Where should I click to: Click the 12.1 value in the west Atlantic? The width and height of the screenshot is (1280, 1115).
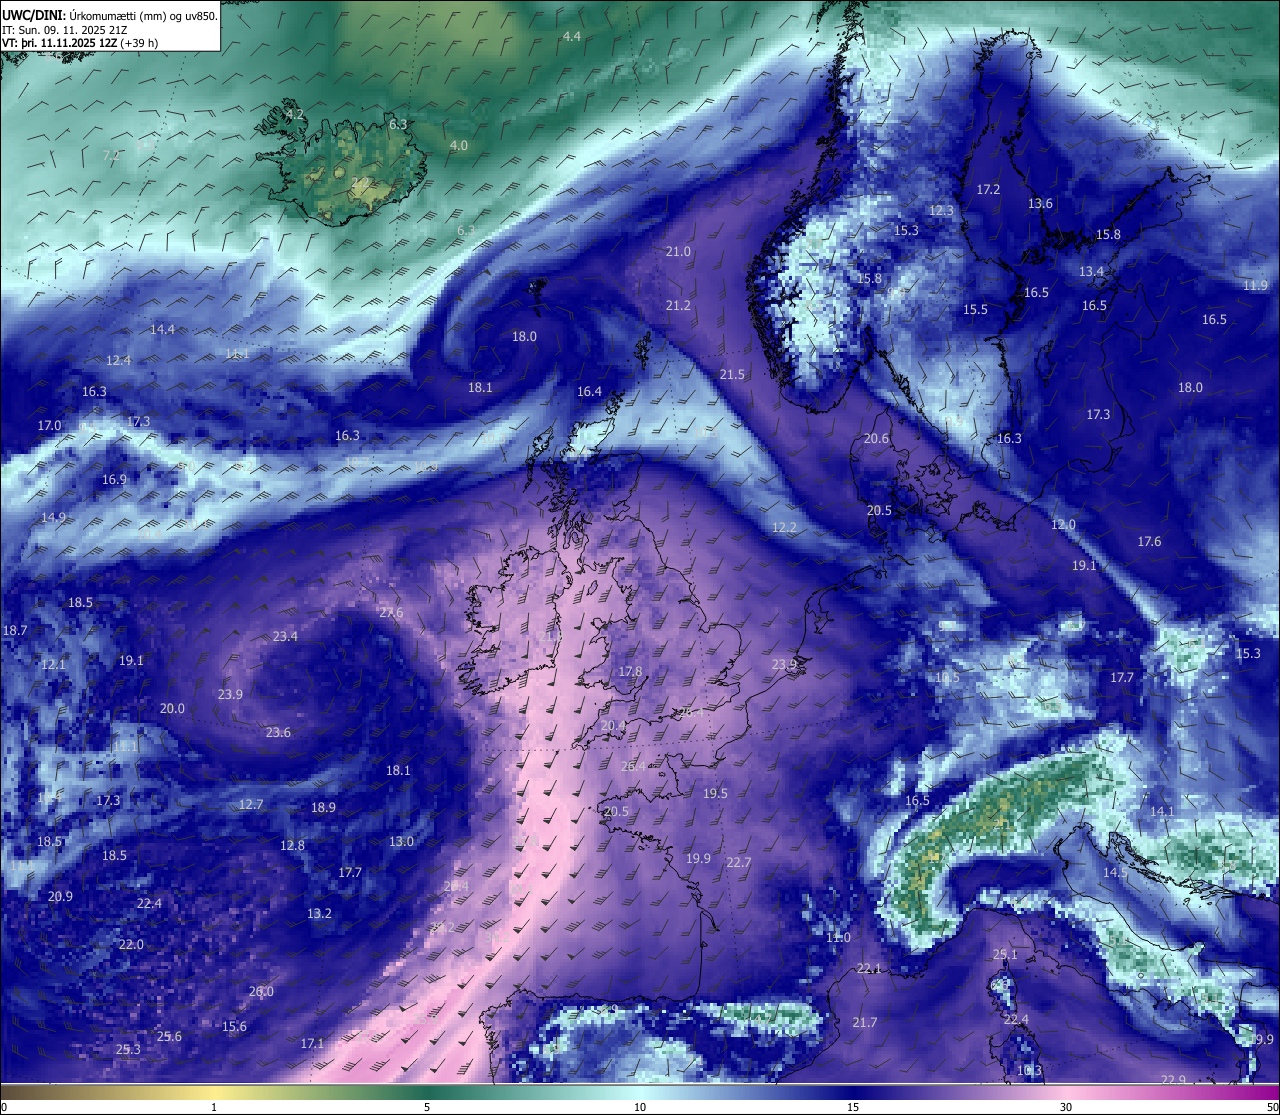(x=53, y=665)
